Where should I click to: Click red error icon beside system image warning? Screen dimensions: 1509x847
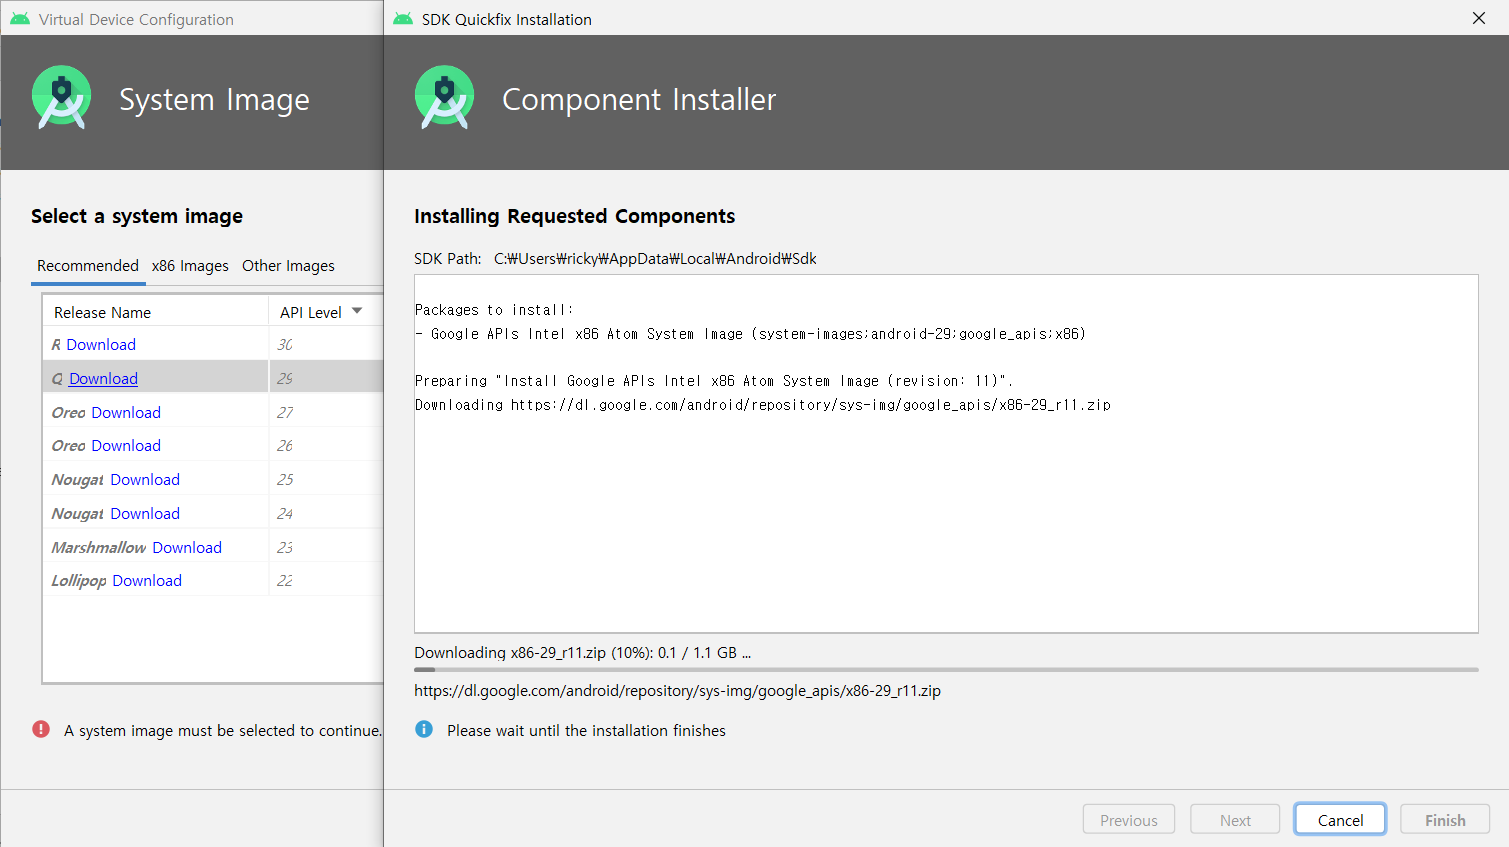pyautogui.click(x=41, y=729)
